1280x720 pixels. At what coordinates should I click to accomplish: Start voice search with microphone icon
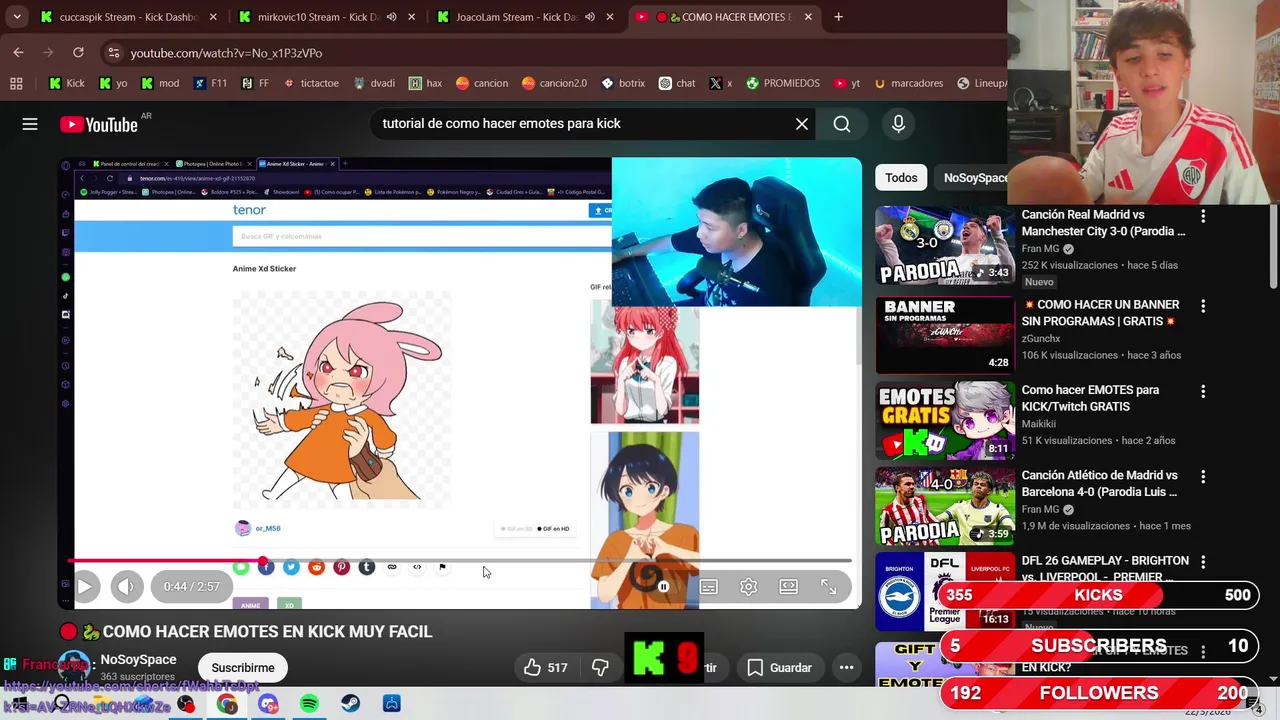tap(898, 124)
